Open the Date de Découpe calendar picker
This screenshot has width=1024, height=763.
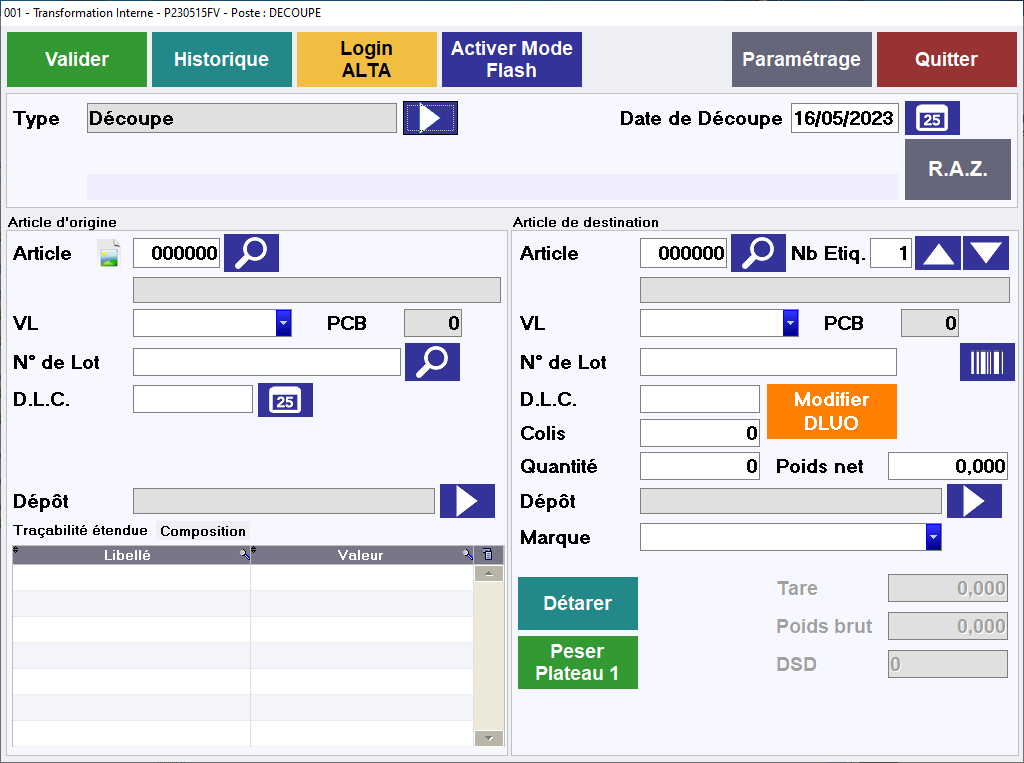932,119
